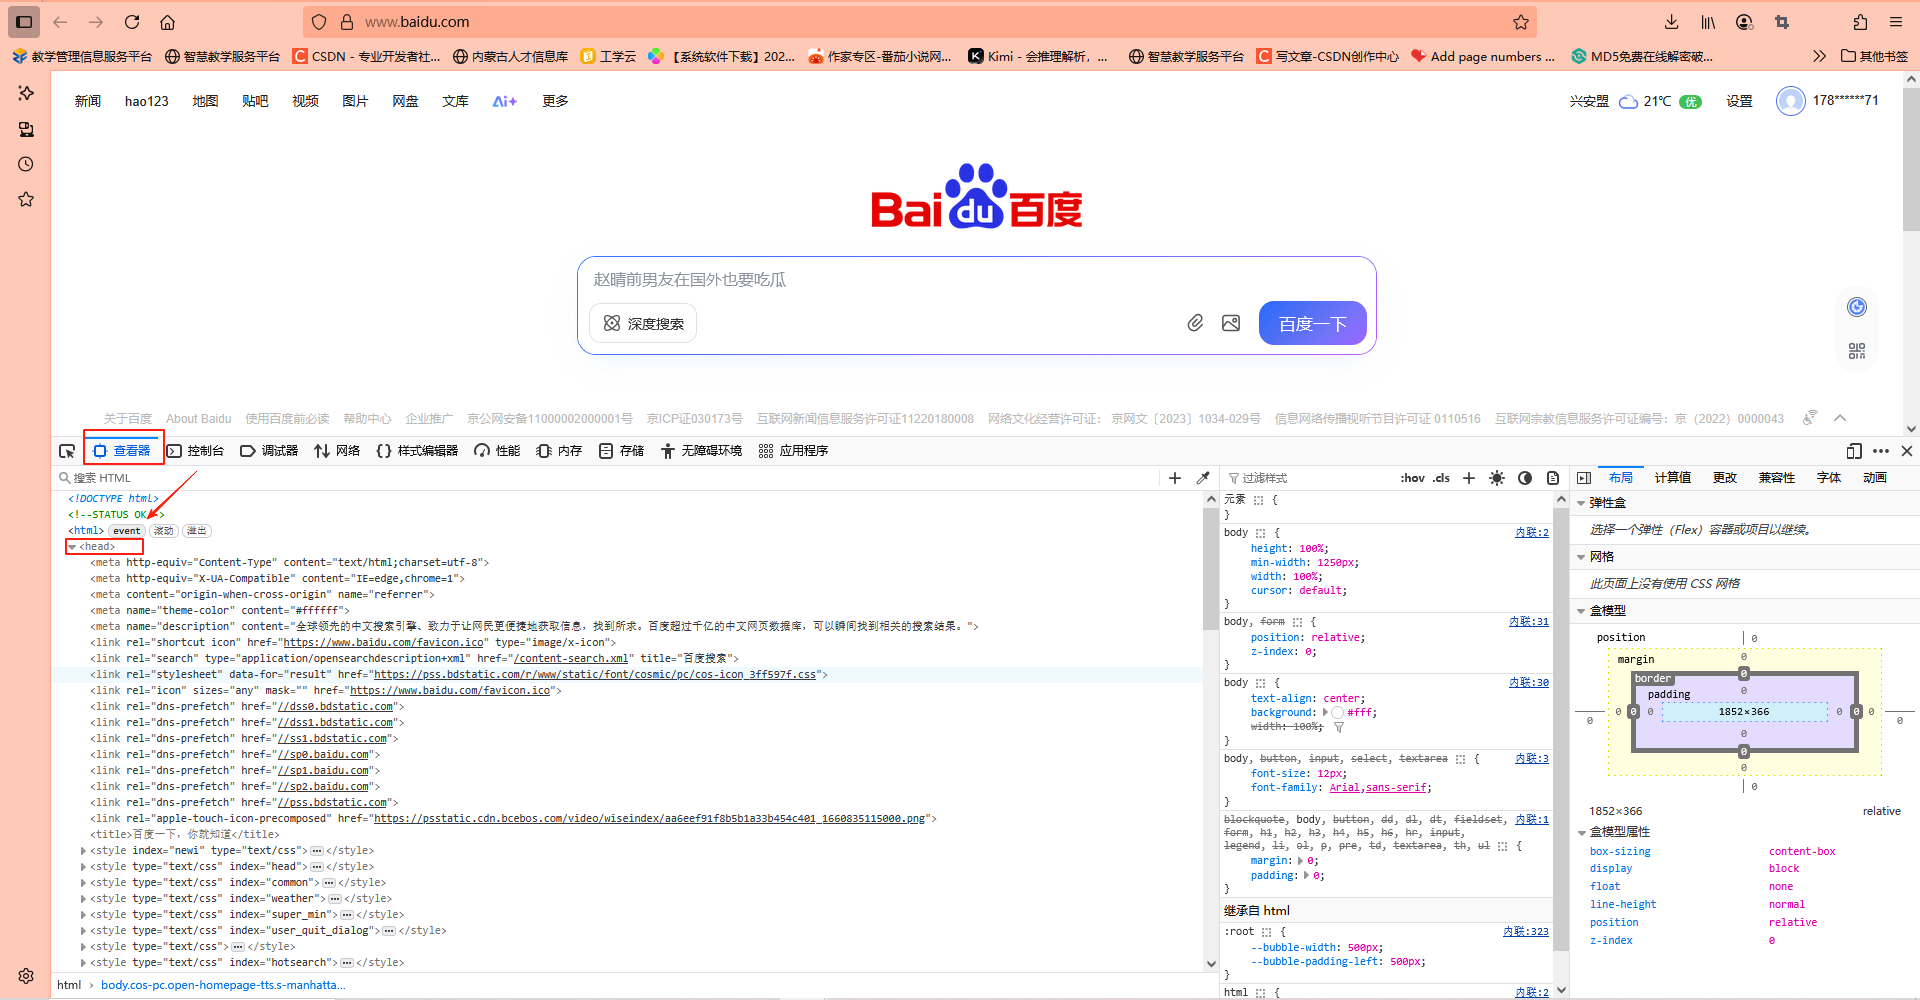The image size is (1920, 1000).
Task: Switch to 调试器 debugger tab
Action: pos(269,451)
